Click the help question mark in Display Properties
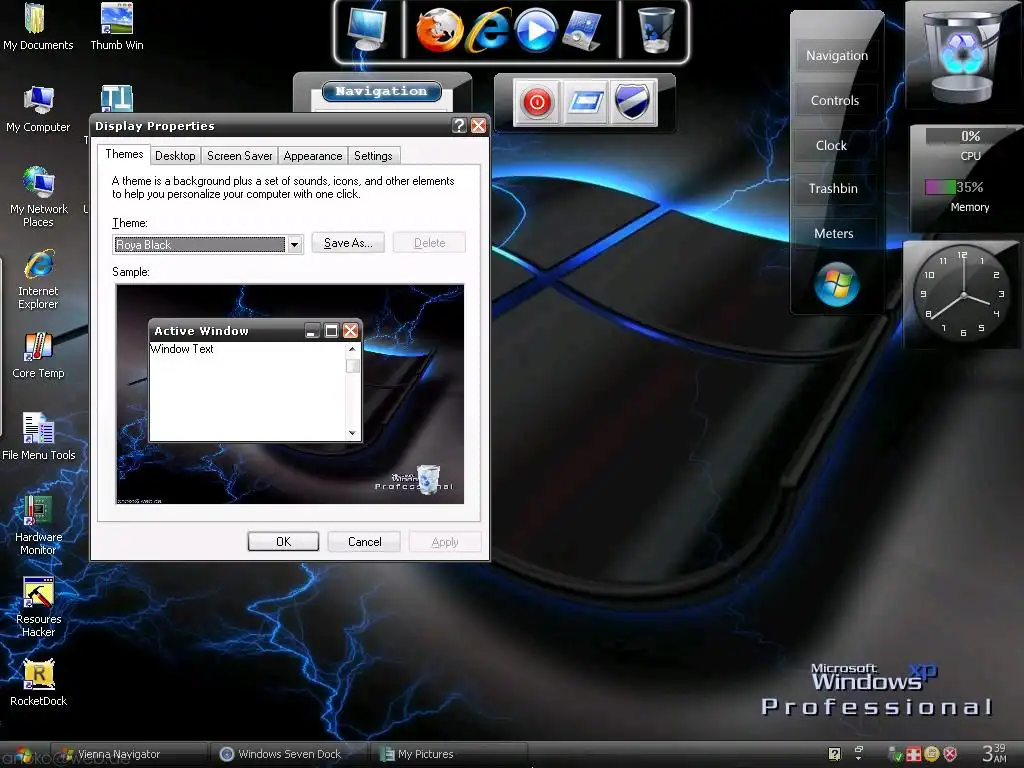Screen dimensions: 1024x768 (459, 125)
